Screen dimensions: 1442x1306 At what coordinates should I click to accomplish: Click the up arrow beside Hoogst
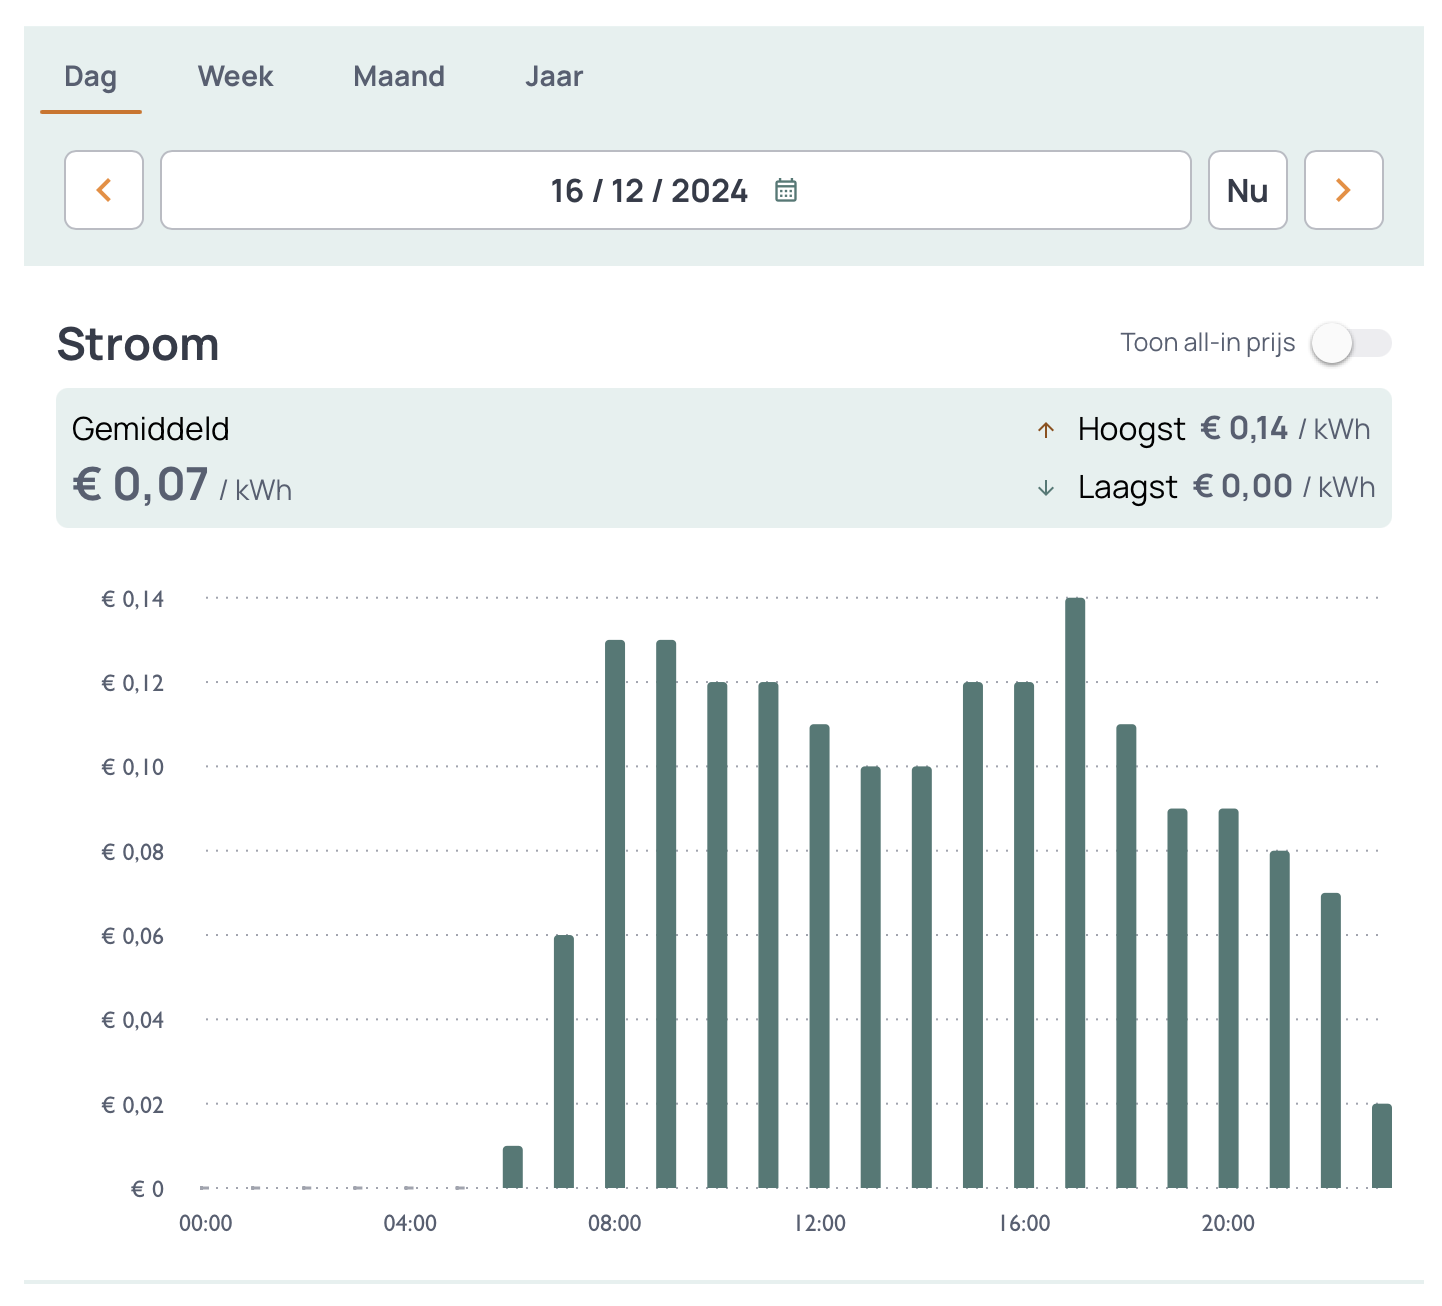tap(1046, 430)
